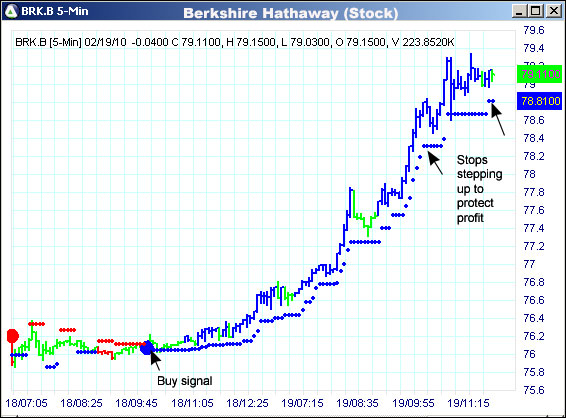Close the BRK.B chart window
This screenshot has height=418, width=566.
tap(553, 11)
